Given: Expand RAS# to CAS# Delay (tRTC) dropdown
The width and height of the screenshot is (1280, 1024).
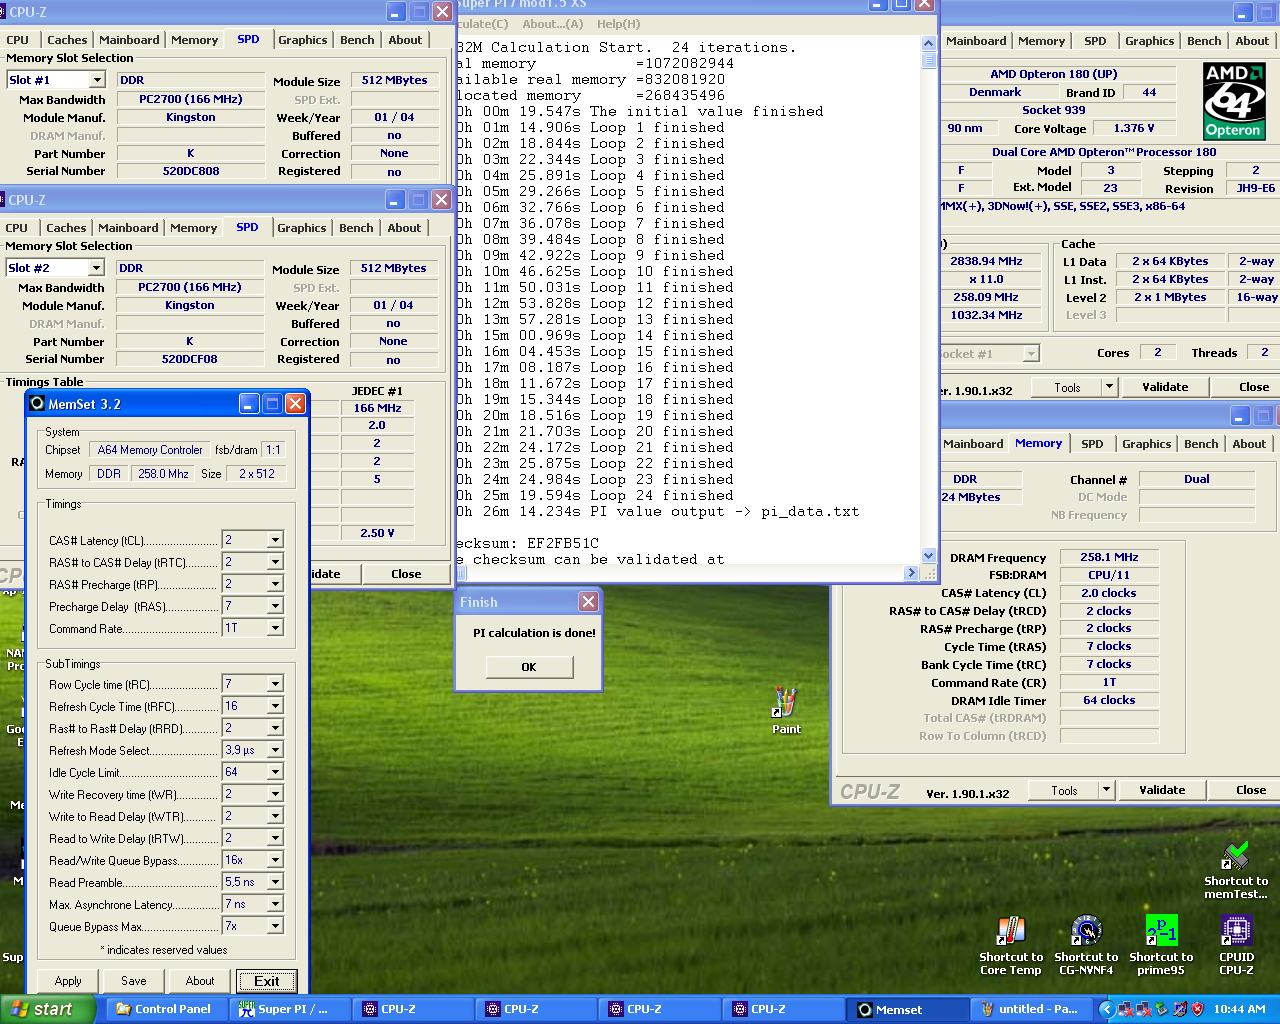Looking at the screenshot, I should [275, 562].
